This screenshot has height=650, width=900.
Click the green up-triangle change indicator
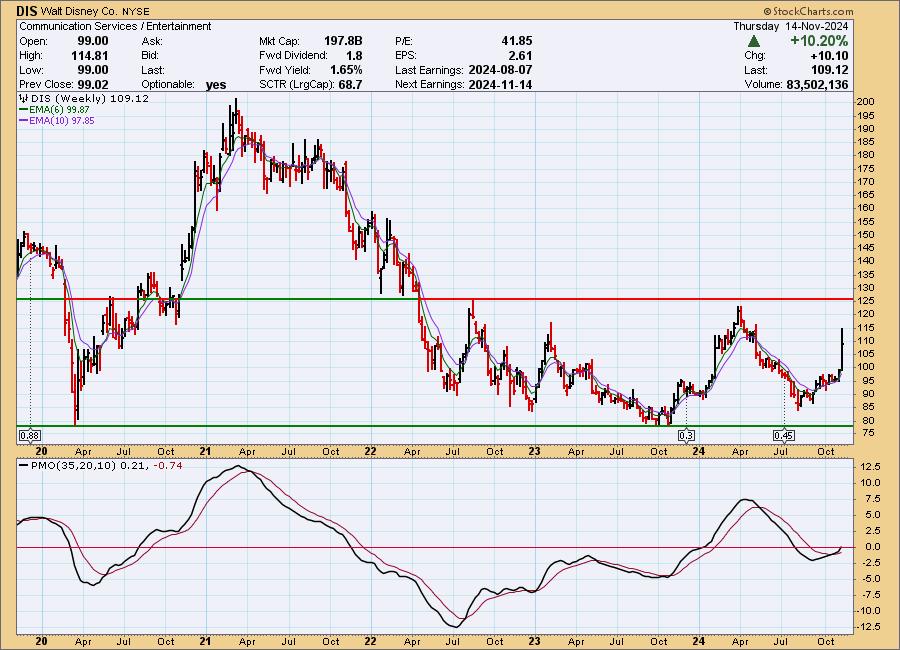(x=754, y=41)
